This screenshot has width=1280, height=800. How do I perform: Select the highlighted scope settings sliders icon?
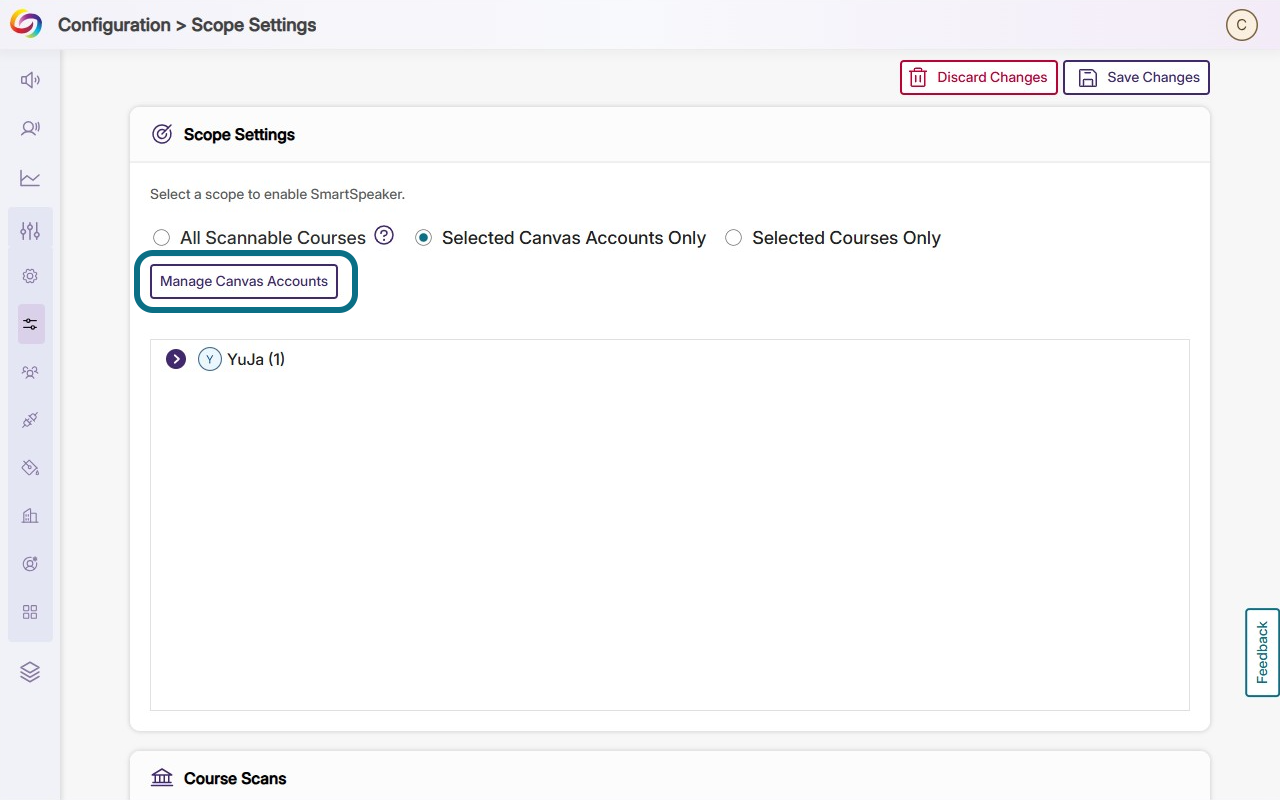click(x=31, y=324)
